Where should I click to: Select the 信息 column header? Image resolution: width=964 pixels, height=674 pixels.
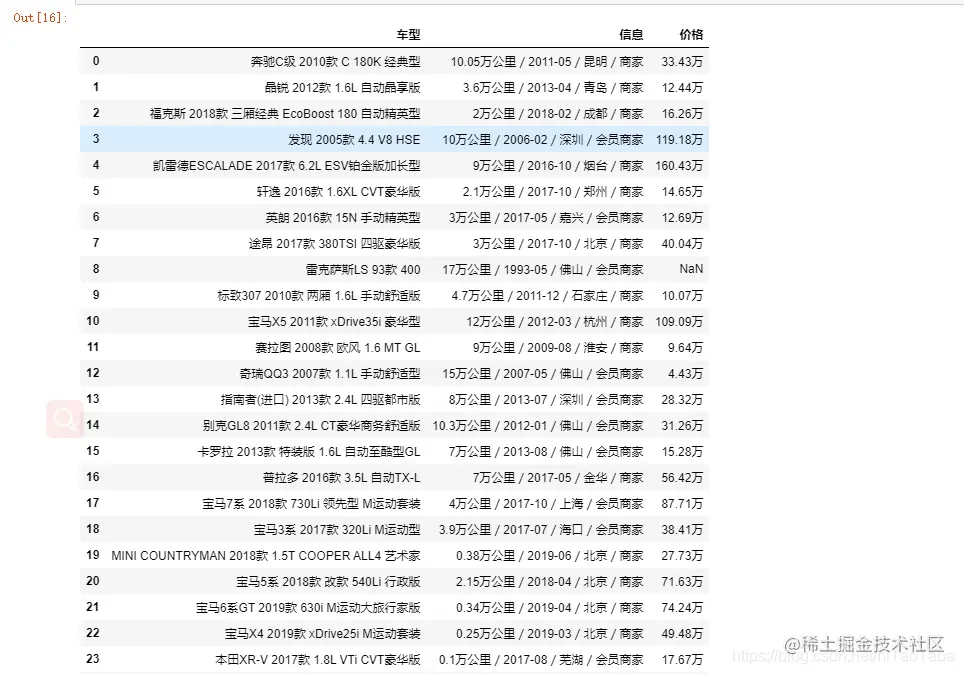click(x=631, y=34)
